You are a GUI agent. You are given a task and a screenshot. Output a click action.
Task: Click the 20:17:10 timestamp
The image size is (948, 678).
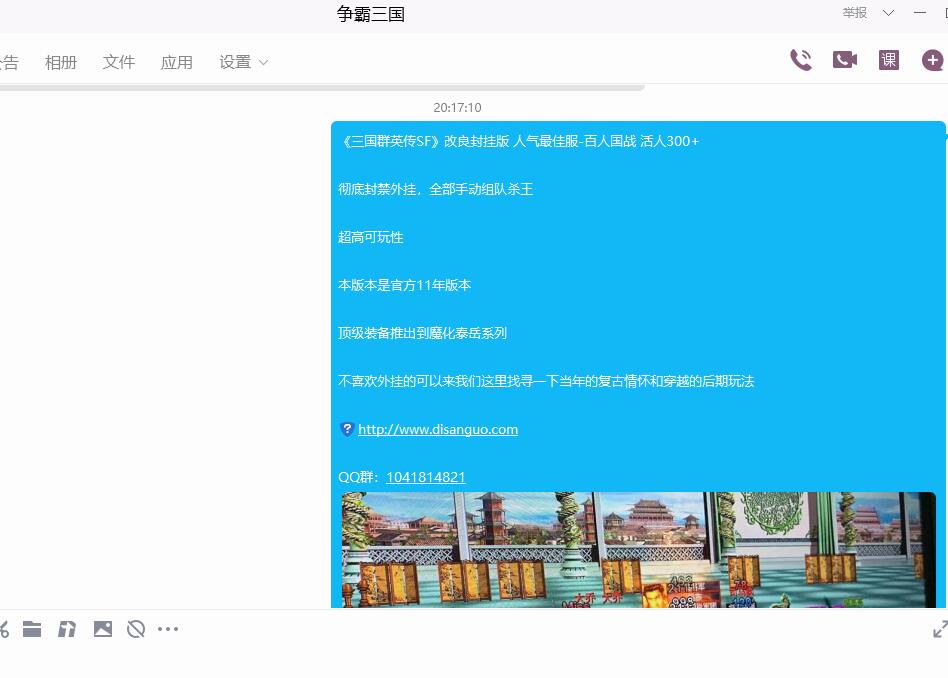457,108
